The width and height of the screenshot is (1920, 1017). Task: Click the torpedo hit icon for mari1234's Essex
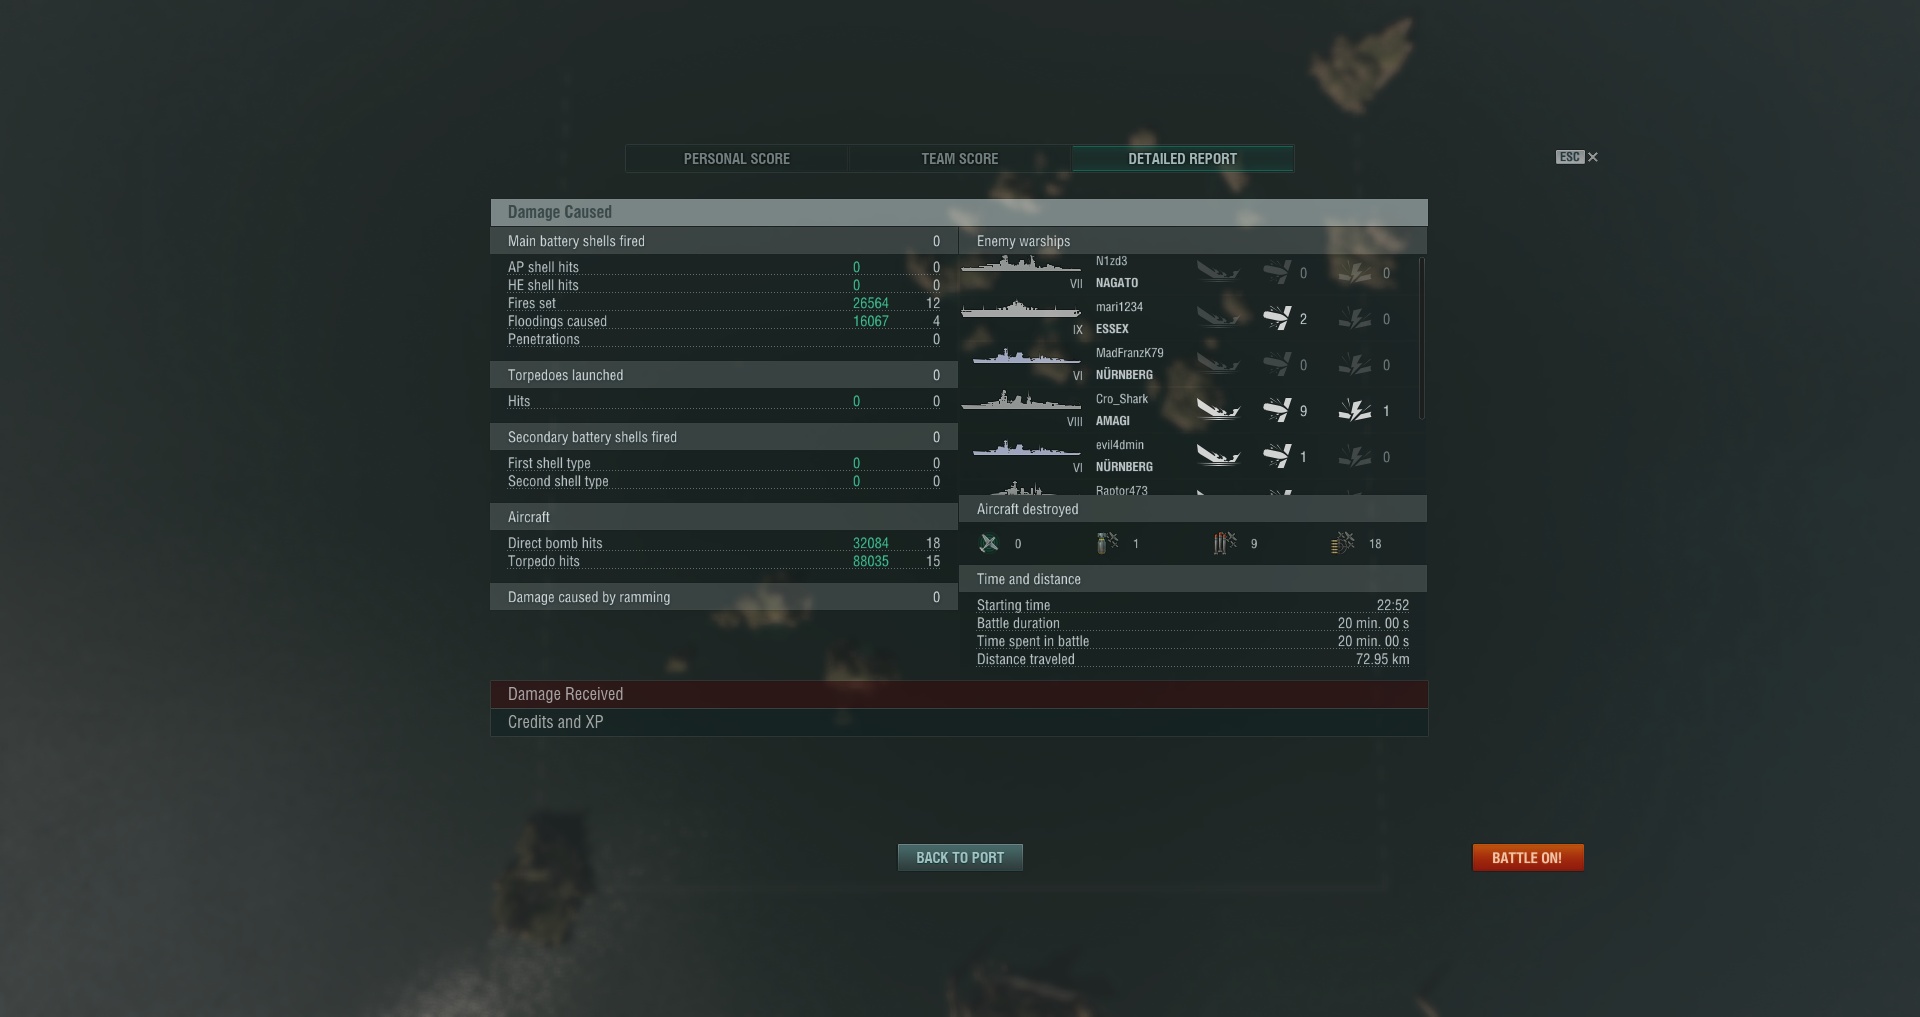pos(1276,318)
